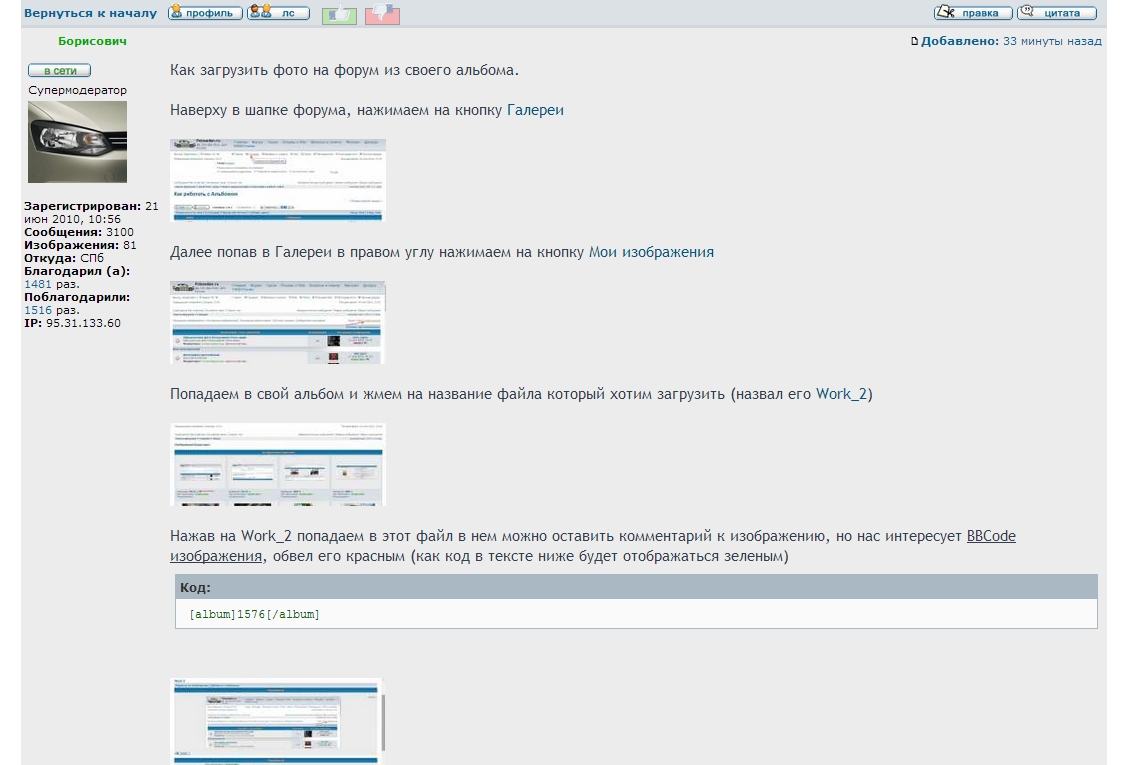Click 'Вернуться к началу' link
Screen dimensions: 1124x765
[x=90, y=13]
